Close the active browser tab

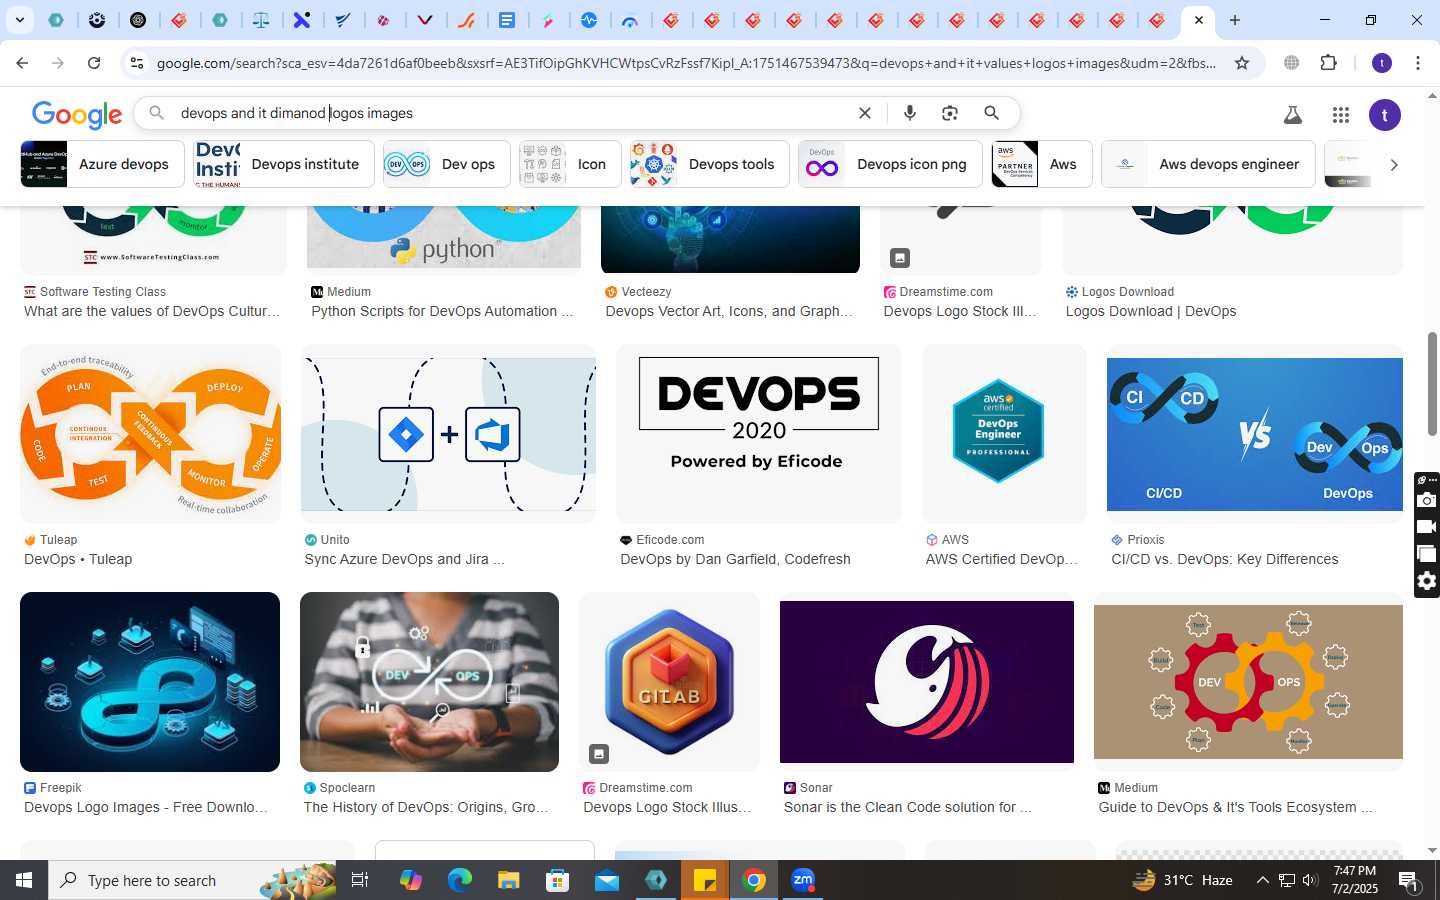[1199, 20]
